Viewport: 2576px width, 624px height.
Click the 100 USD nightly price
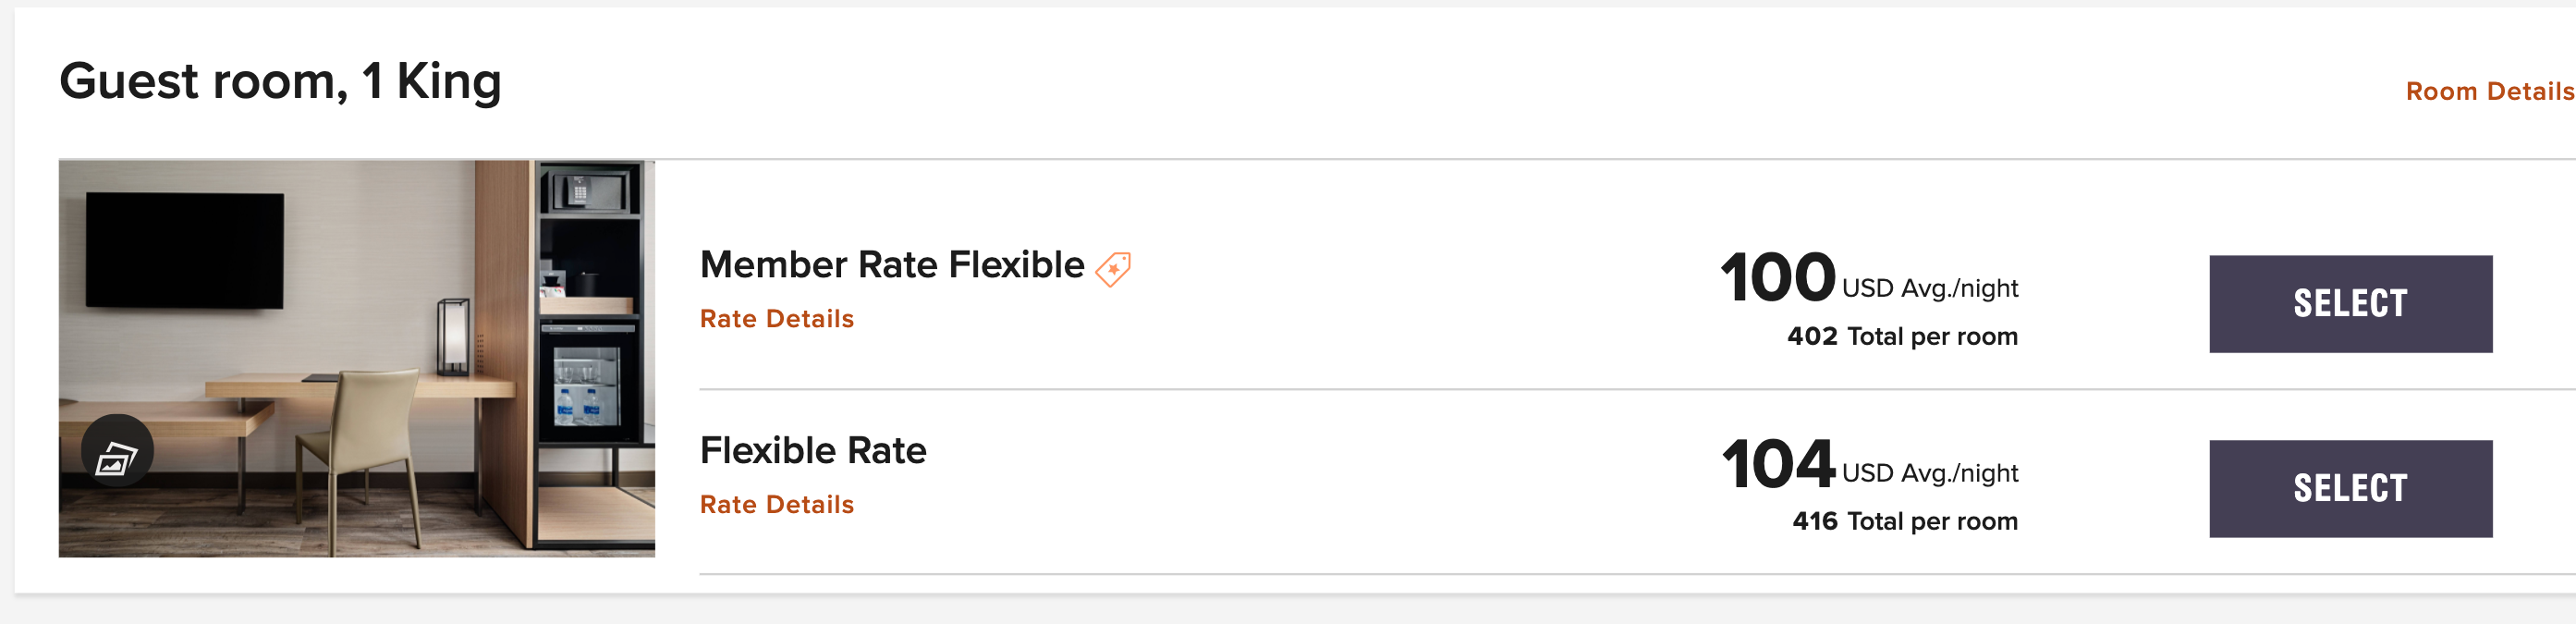click(1777, 278)
